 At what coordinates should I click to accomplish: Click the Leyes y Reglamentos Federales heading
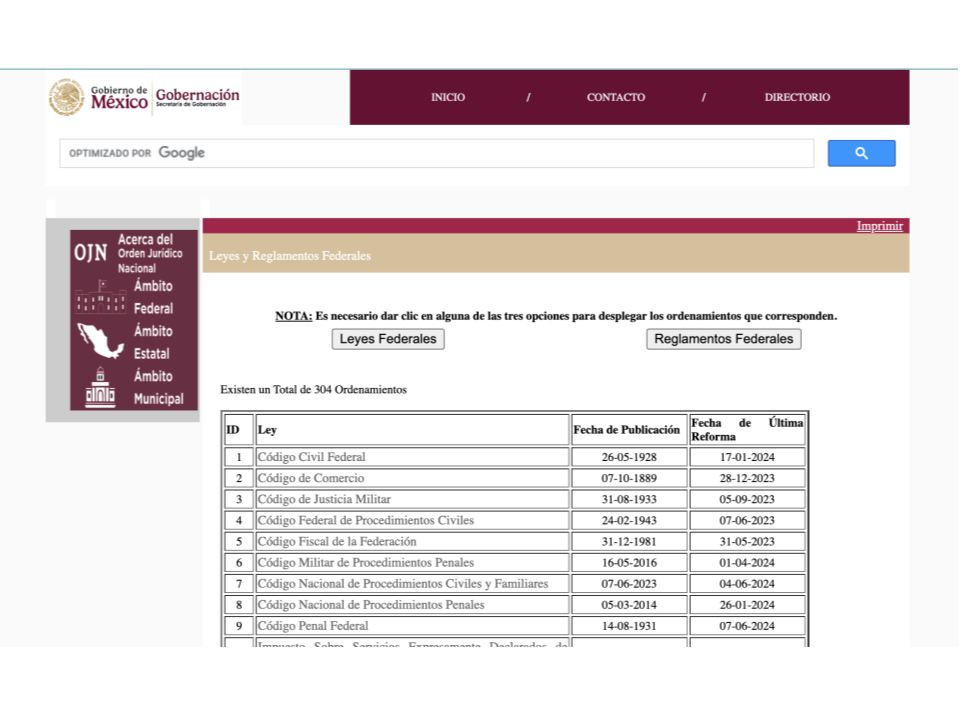point(290,256)
